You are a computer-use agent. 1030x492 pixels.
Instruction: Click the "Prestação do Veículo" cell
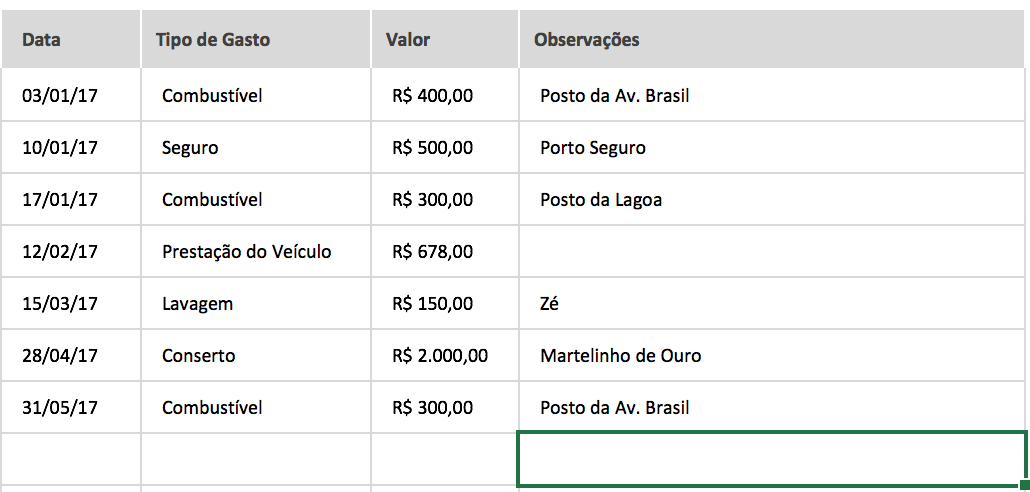tap(247, 252)
